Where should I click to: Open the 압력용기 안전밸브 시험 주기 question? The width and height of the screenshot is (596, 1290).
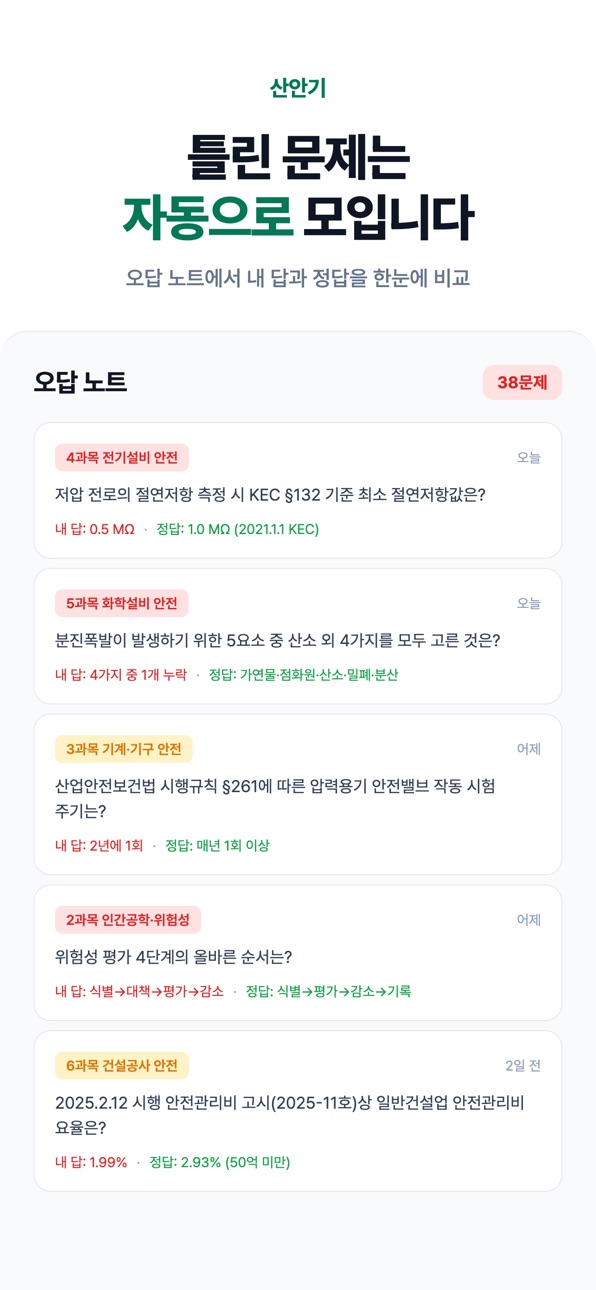tap(298, 795)
